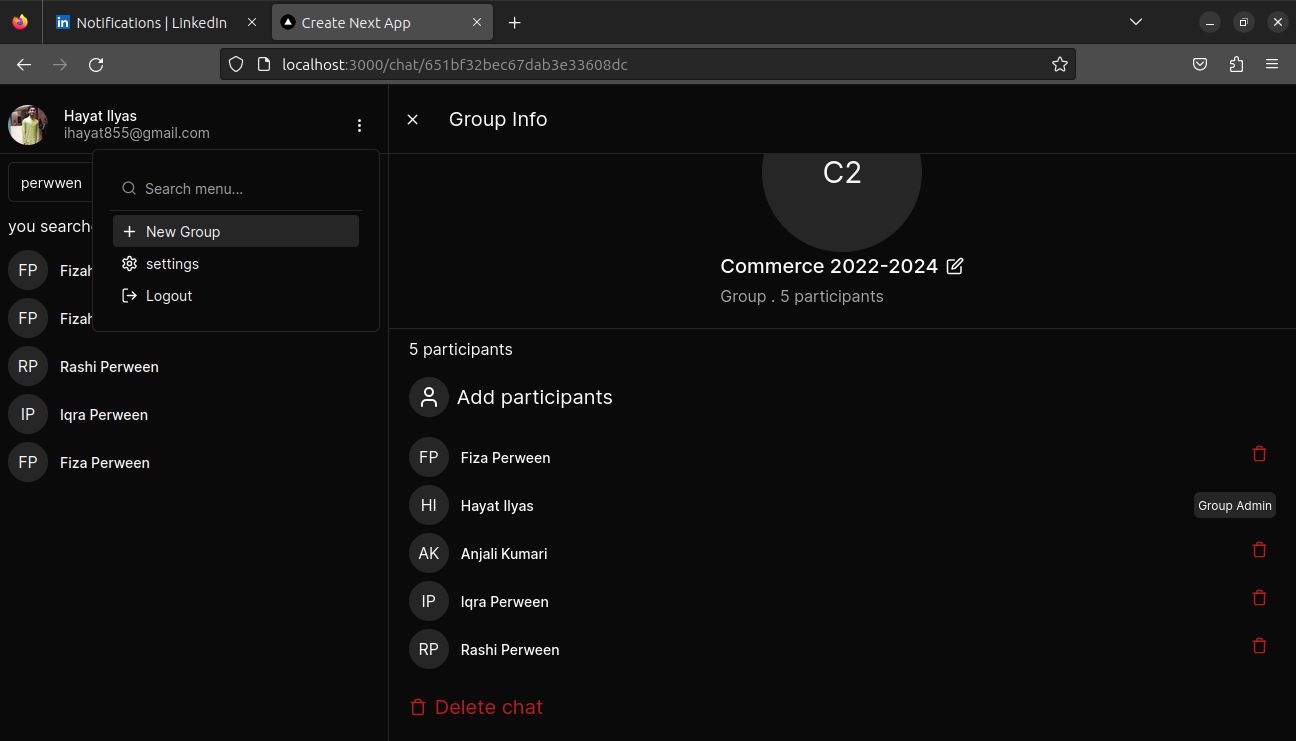Viewport: 1296px width, 741px height.
Task: Click the edit group name pencil icon
Action: 955,266
